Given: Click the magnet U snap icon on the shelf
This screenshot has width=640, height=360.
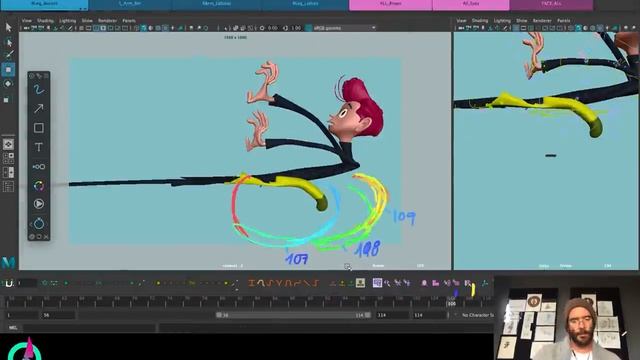Looking at the screenshot, I should tap(9, 283).
